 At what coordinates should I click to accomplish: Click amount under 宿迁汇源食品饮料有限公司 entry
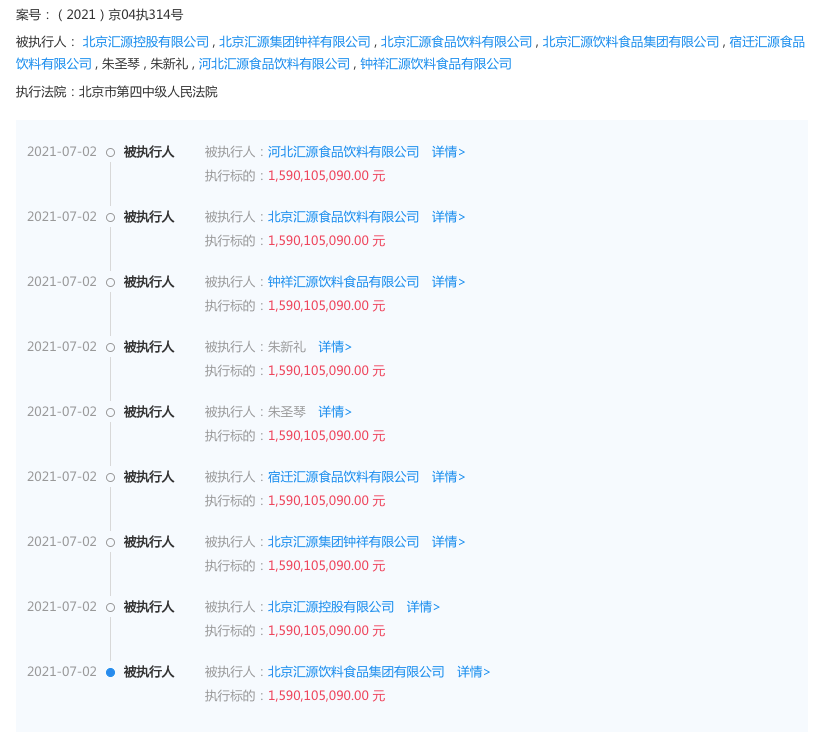[x=327, y=501]
